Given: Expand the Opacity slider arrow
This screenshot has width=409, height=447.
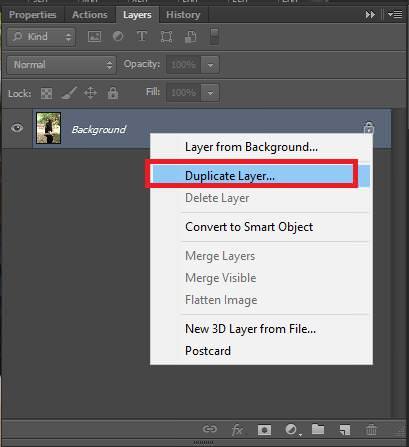Looking at the screenshot, I should pos(210,65).
